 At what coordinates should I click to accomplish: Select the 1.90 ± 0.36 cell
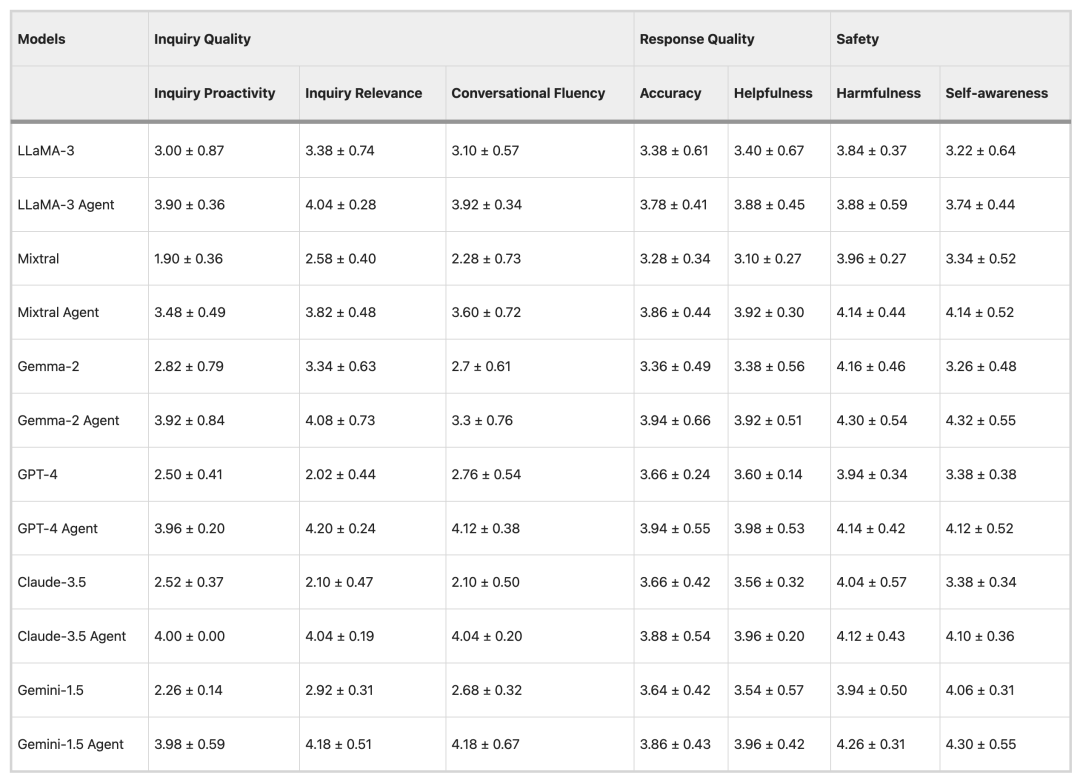pos(188,259)
